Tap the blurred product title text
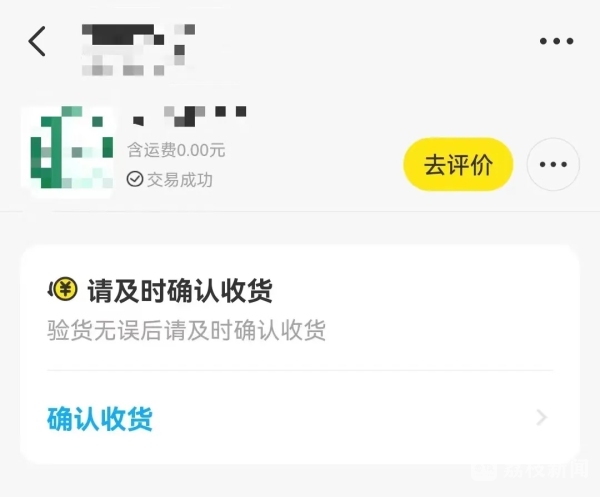This screenshot has height=497, width=600. [189, 116]
